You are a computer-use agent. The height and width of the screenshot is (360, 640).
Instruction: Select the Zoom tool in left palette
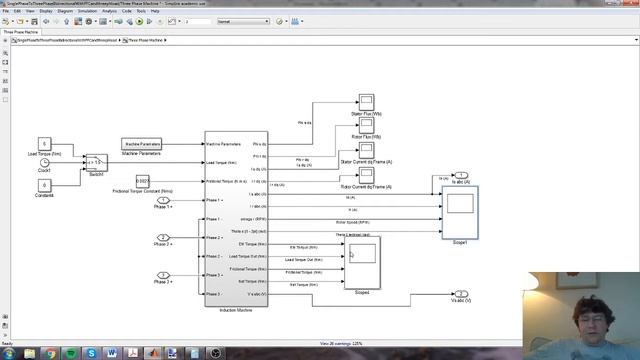5,53
